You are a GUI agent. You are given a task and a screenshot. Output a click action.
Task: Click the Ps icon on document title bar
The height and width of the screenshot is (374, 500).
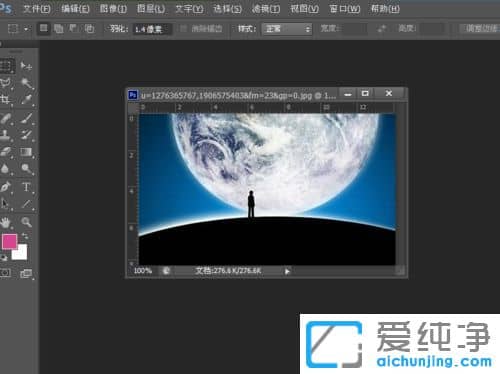tap(133, 95)
